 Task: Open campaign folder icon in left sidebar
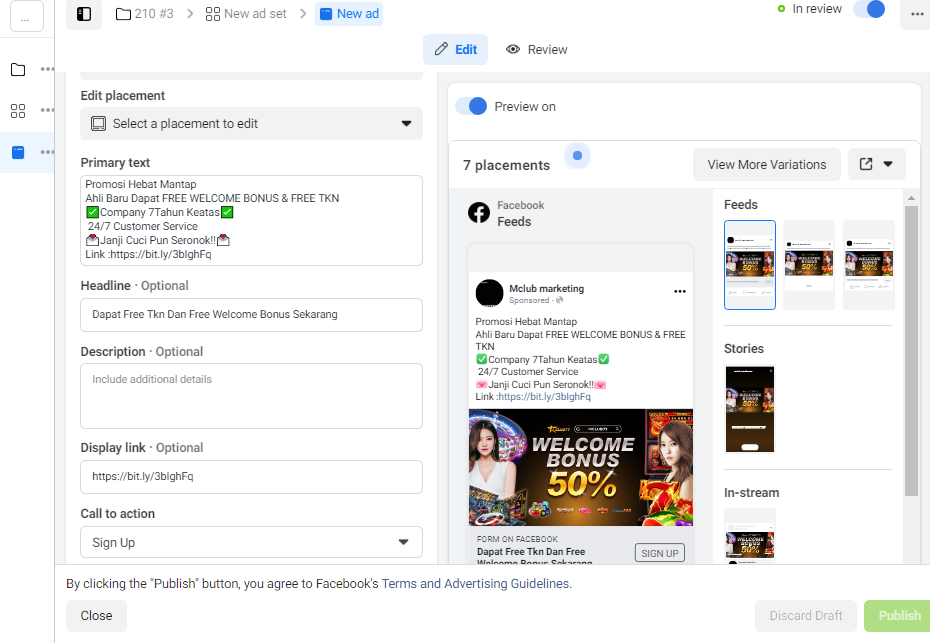pyautogui.click(x=18, y=69)
